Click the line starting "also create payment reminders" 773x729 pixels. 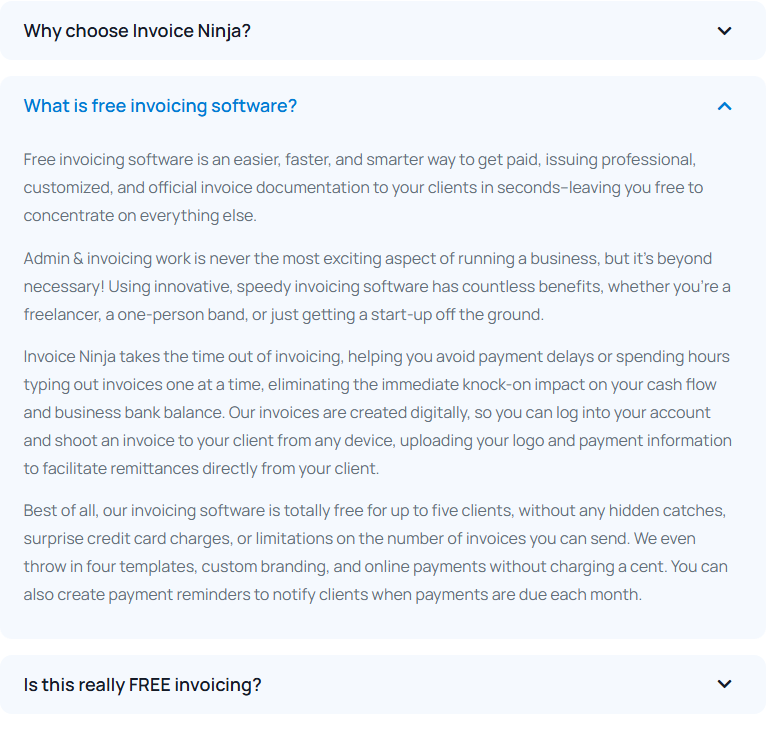coord(332,595)
